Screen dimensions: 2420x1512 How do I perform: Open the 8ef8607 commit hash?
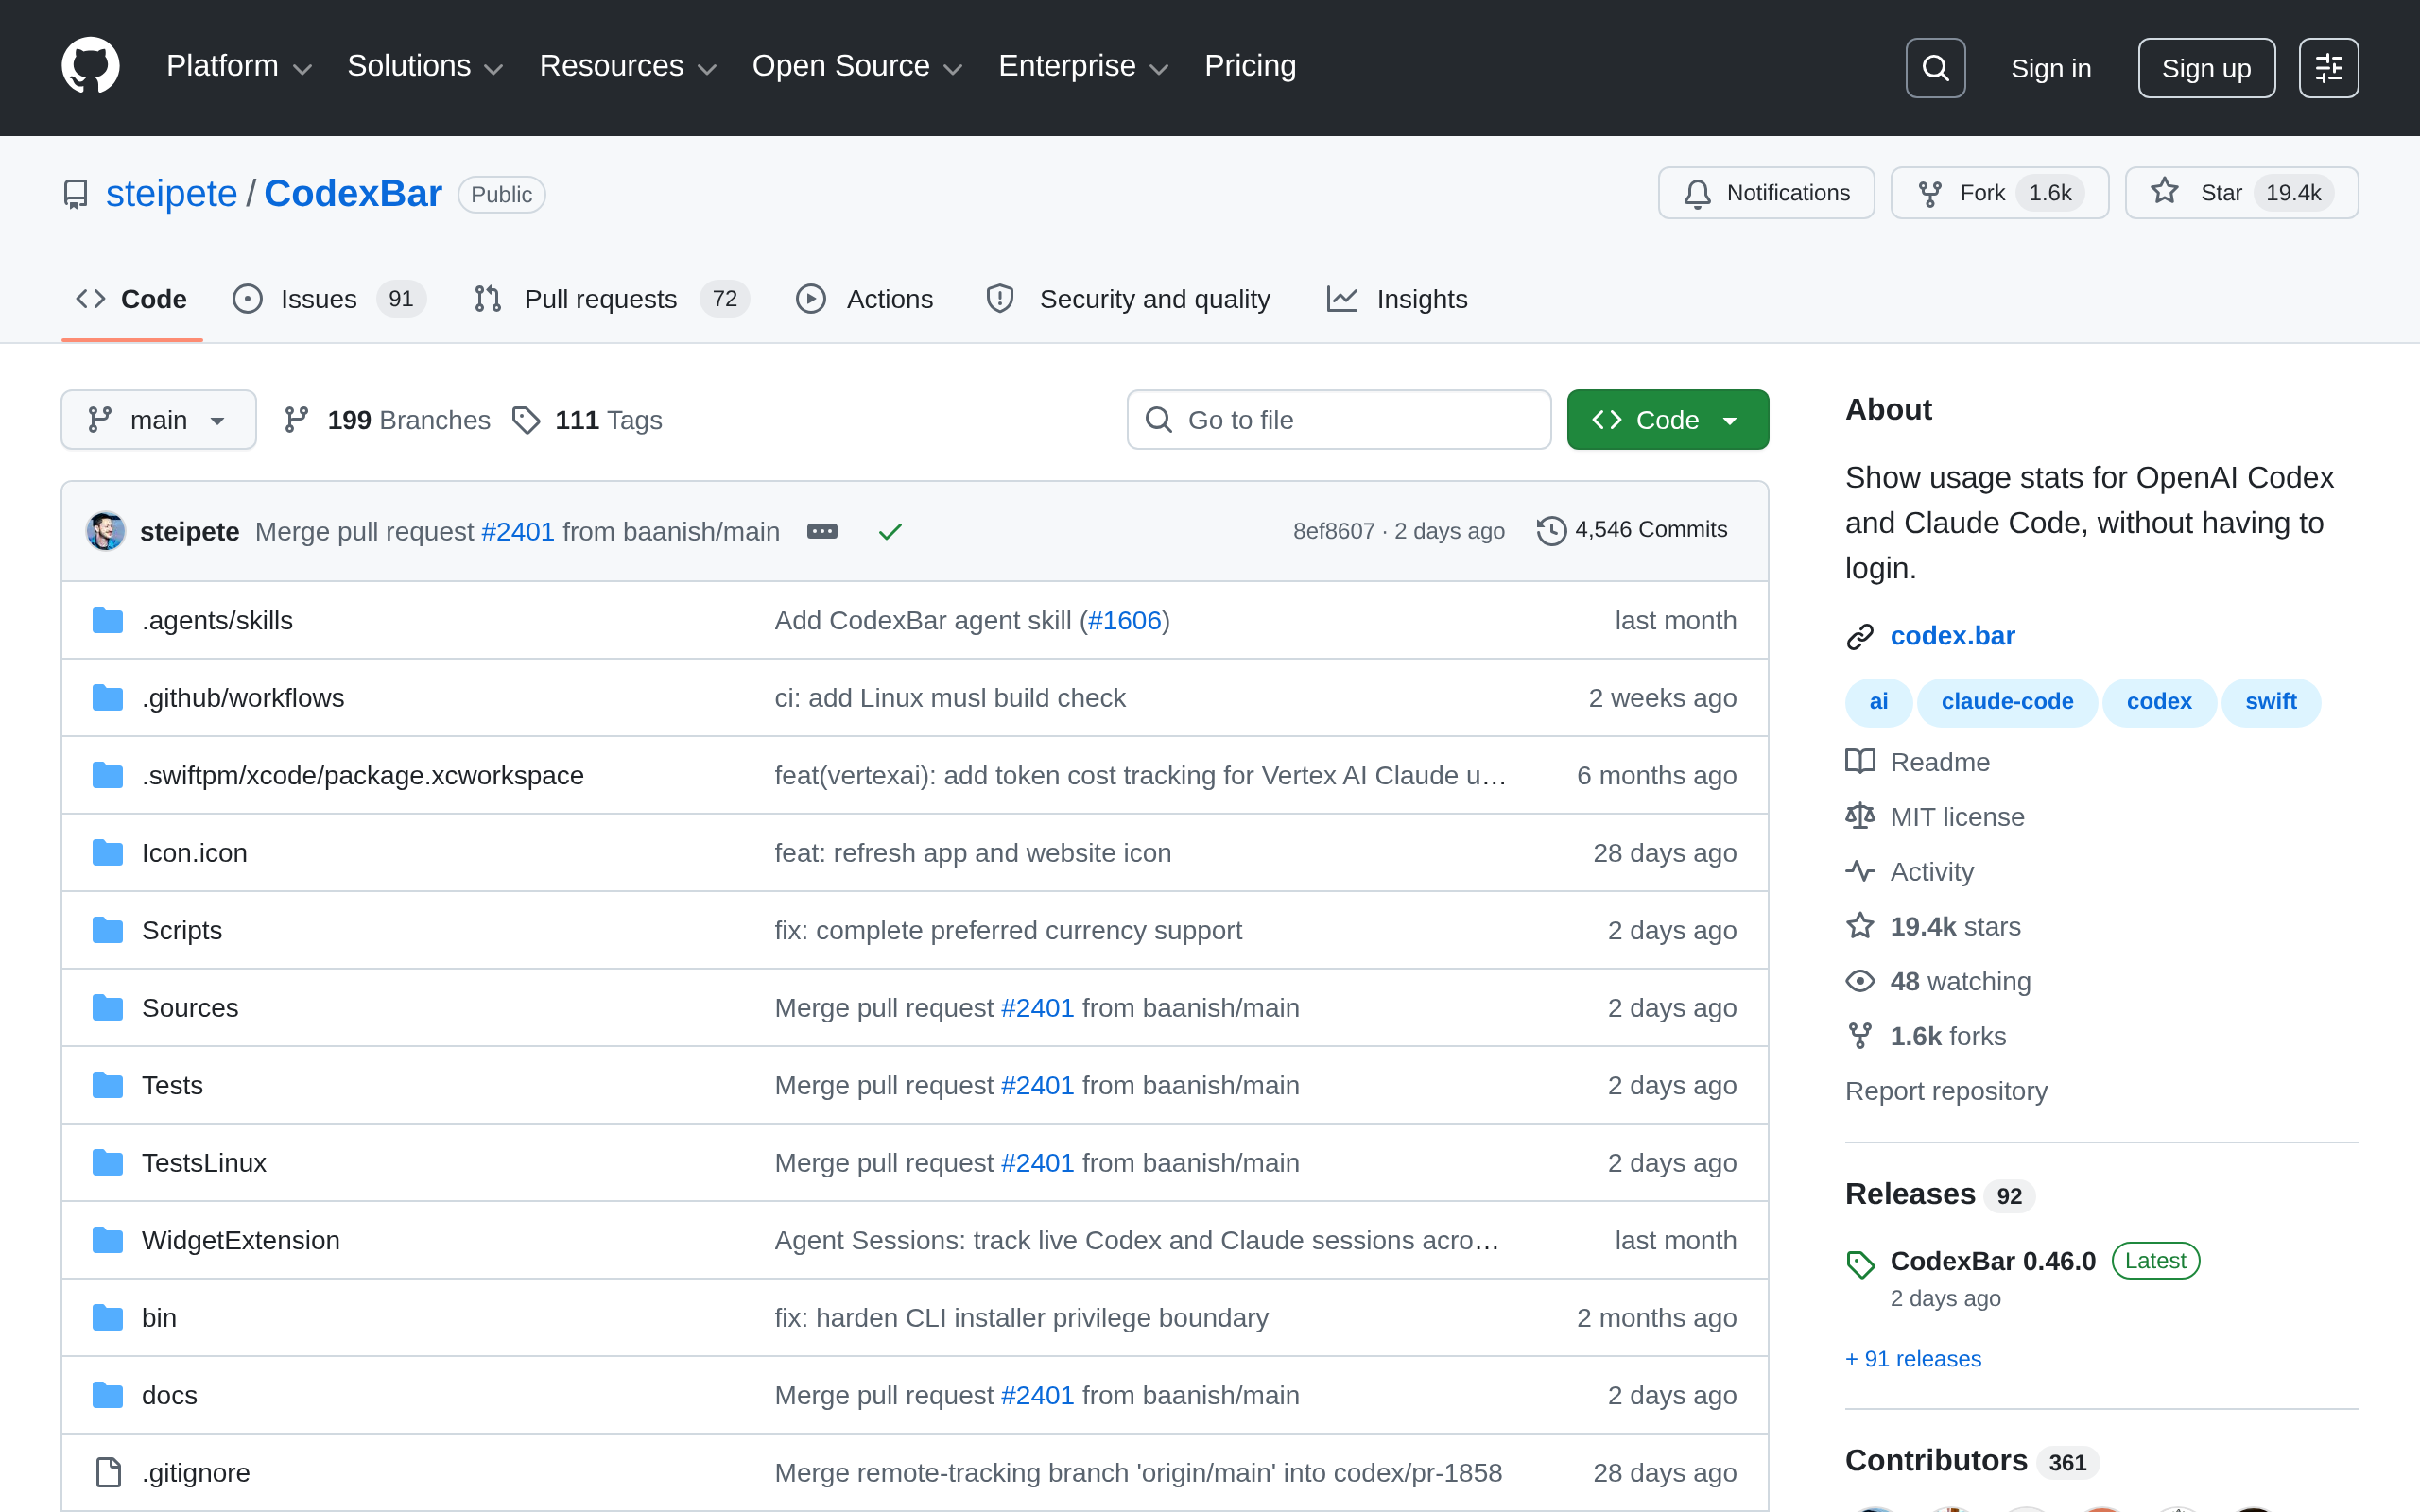(x=1334, y=531)
